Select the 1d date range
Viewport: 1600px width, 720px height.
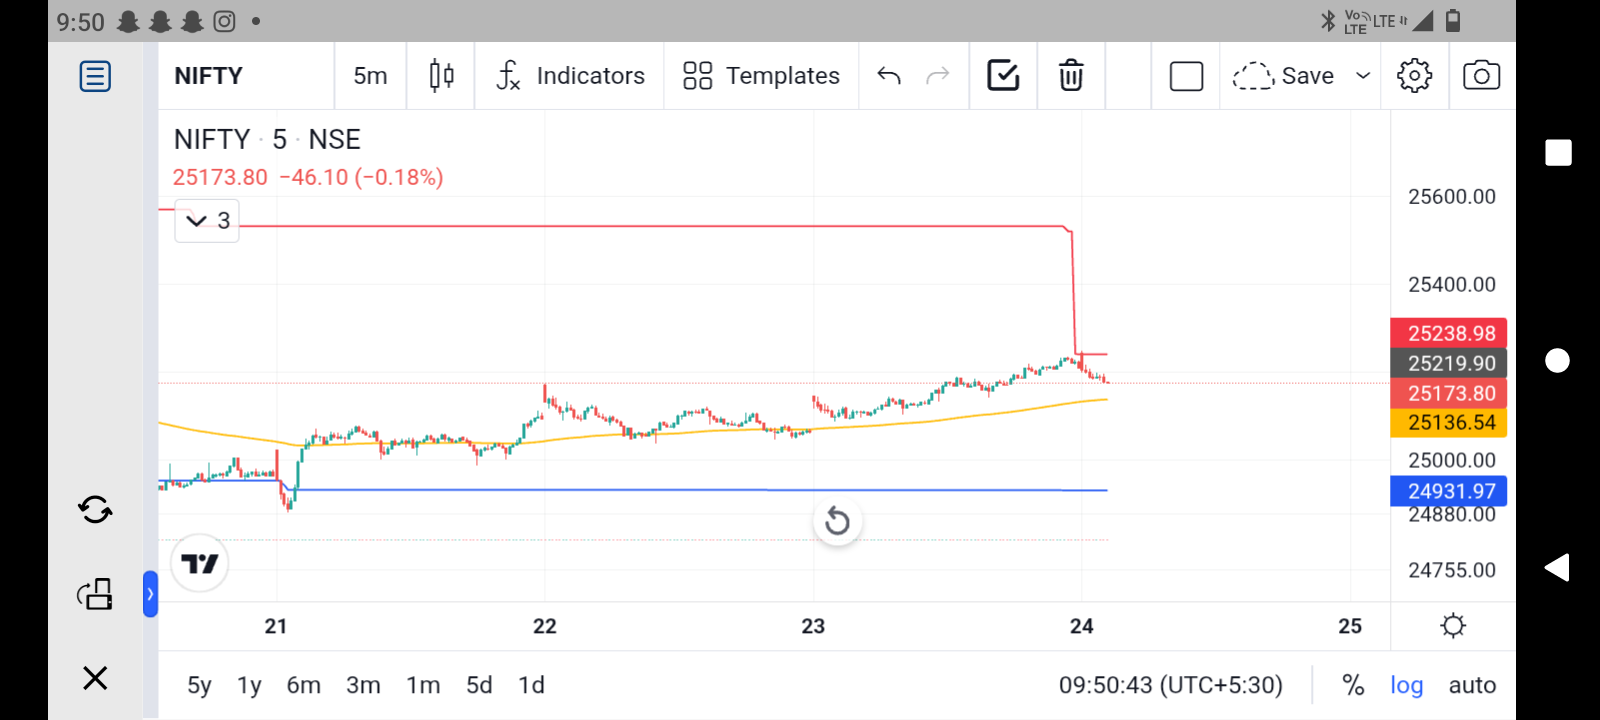(x=531, y=685)
